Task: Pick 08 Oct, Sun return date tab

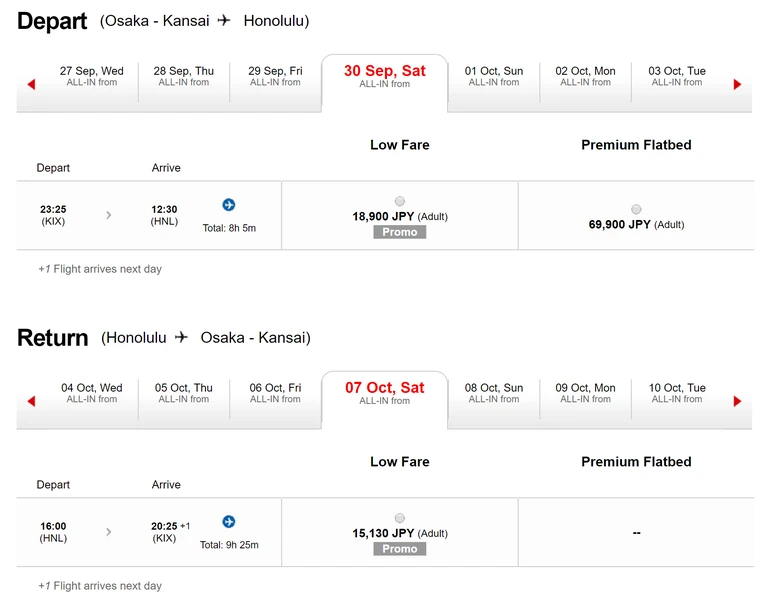Action: pyautogui.click(x=494, y=393)
